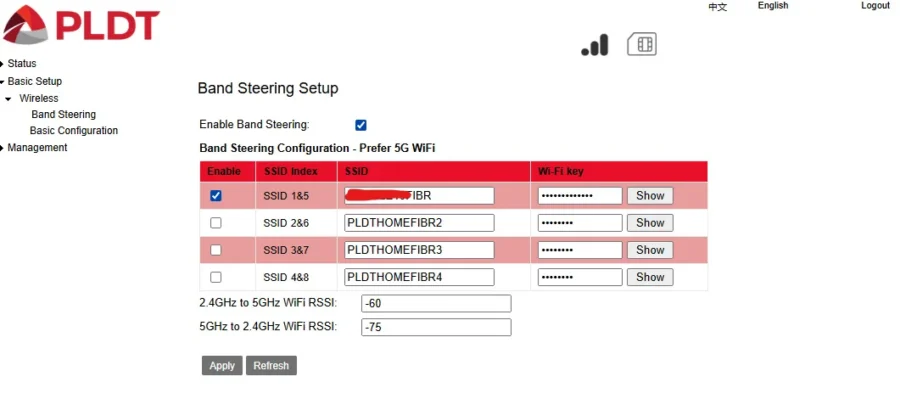The width and height of the screenshot is (900, 399).
Task: Collapse the Basic Setup menu arrow
Action: tap(2, 82)
